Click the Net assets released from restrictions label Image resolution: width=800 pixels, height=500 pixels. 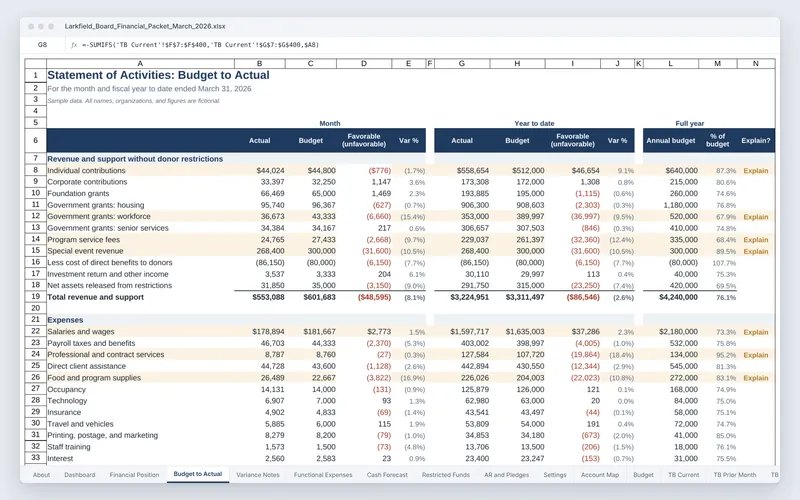click(x=110, y=285)
